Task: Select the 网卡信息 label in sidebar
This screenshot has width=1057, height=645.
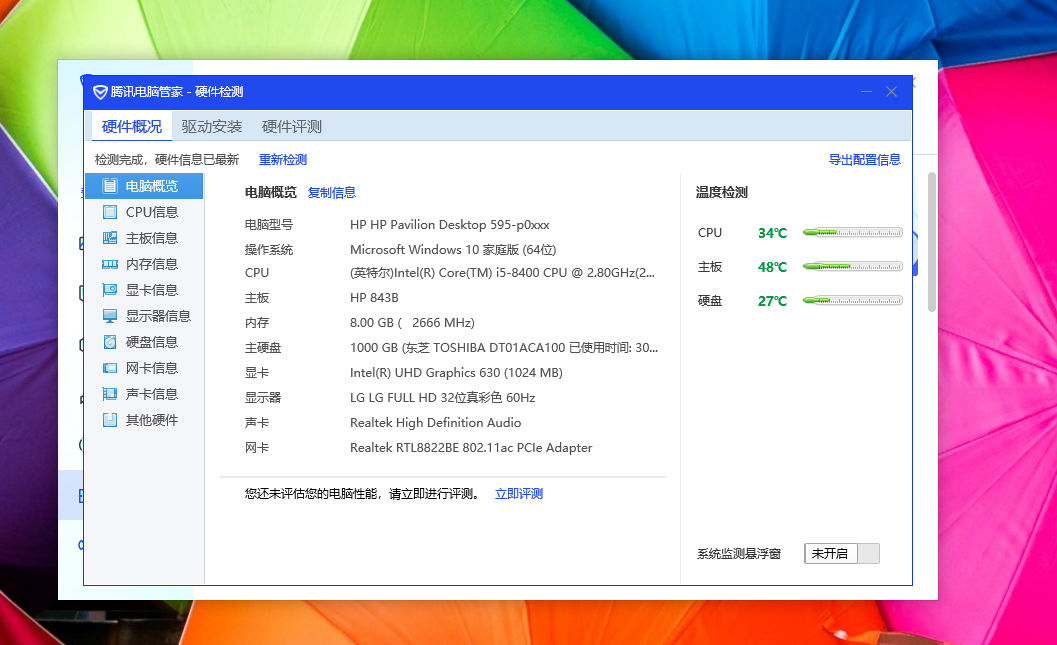Action: pyautogui.click(x=152, y=368)
